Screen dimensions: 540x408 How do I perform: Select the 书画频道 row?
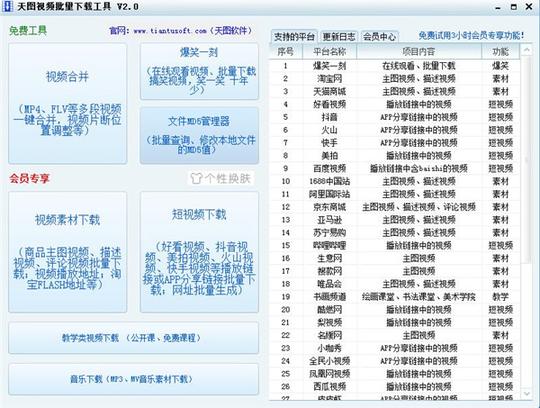point(394,296)
